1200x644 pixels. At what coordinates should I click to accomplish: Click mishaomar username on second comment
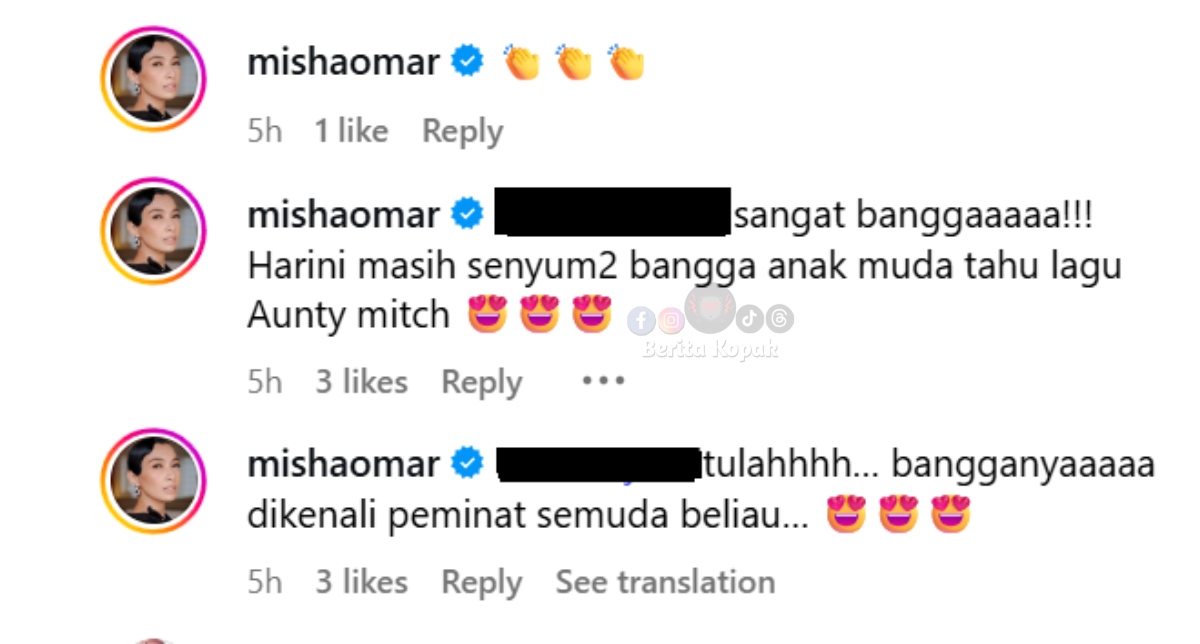coord(343,214)
